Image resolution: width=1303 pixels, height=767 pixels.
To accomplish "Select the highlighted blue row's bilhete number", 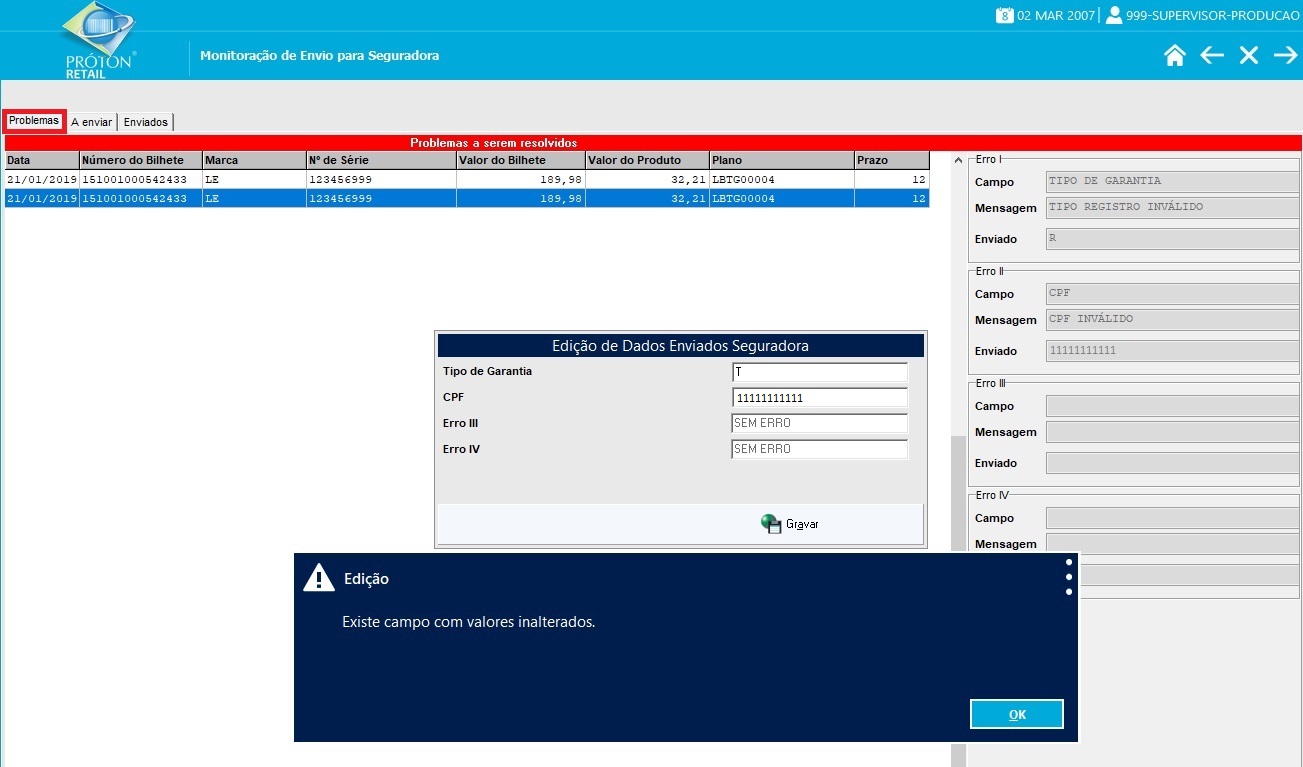I will click(134, 199).
